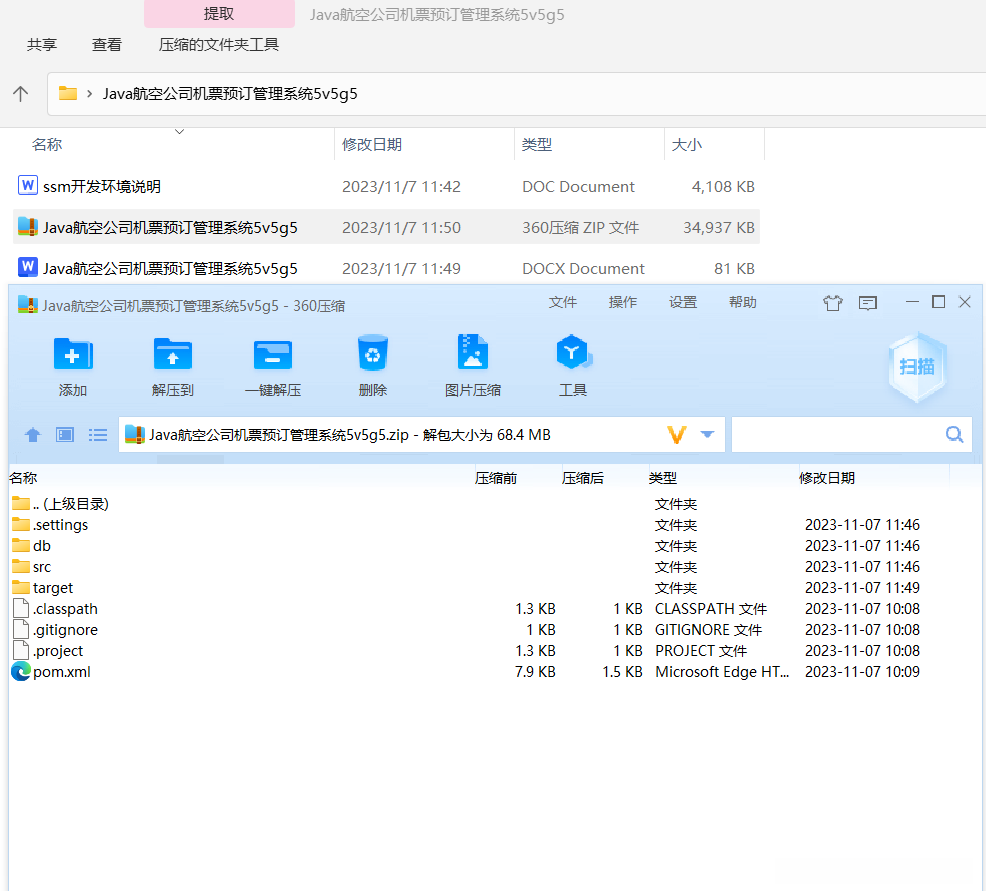Click the Edge icon beside pom.xml
The image size is (986, 891).
tap(21, 672)
